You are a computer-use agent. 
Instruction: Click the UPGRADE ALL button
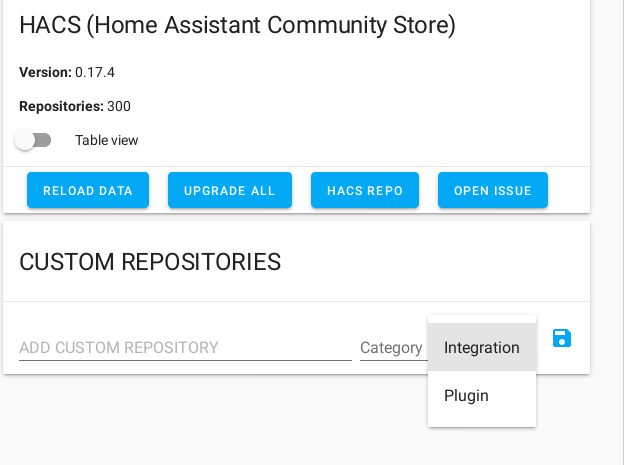[230, 190]
